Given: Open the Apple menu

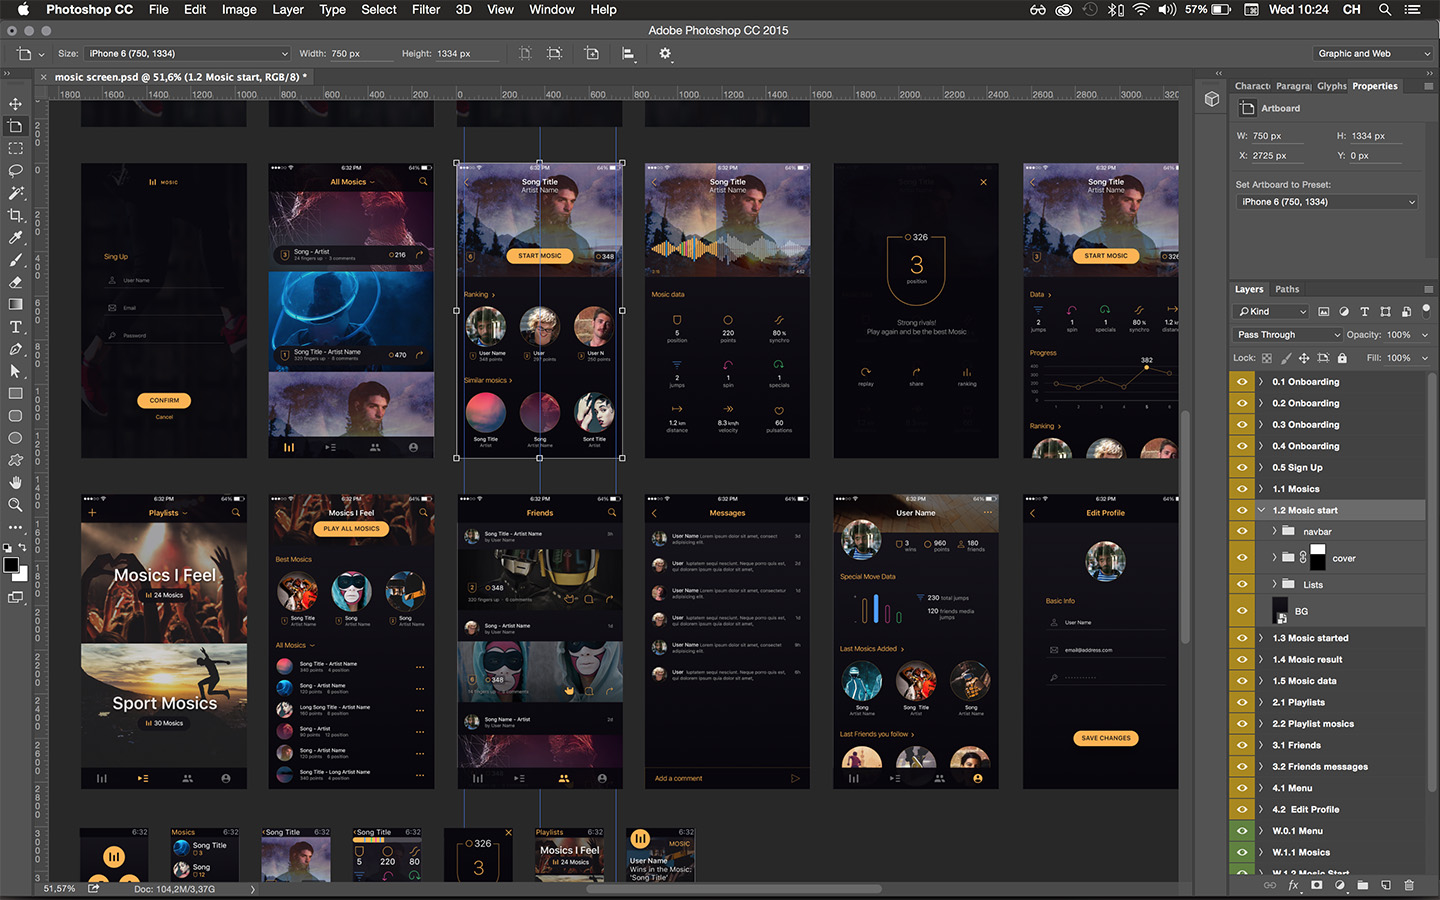Looking at the screenshot, I should (x=23, y=9).
